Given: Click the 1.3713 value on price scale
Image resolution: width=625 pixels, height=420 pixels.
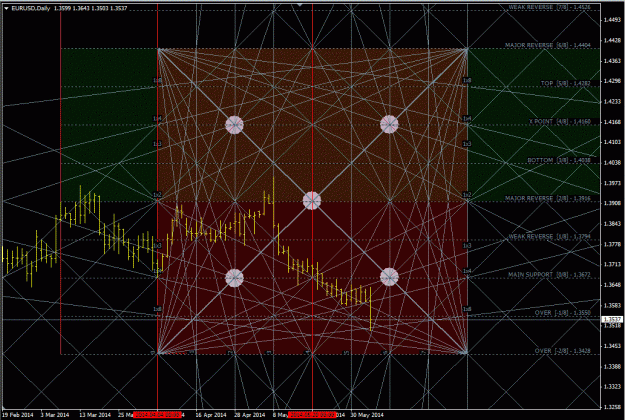Looking at the screenshot, I should coord(612,264).
